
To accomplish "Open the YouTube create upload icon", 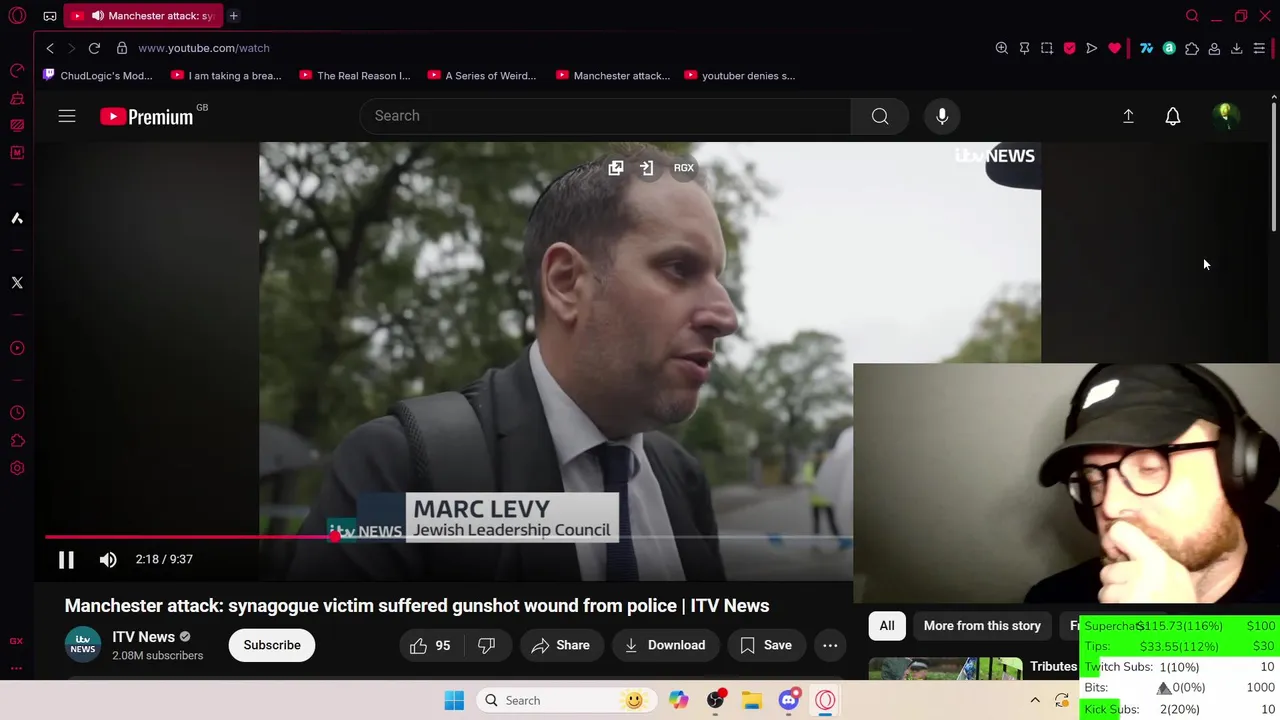I will tap(1128, 116).
